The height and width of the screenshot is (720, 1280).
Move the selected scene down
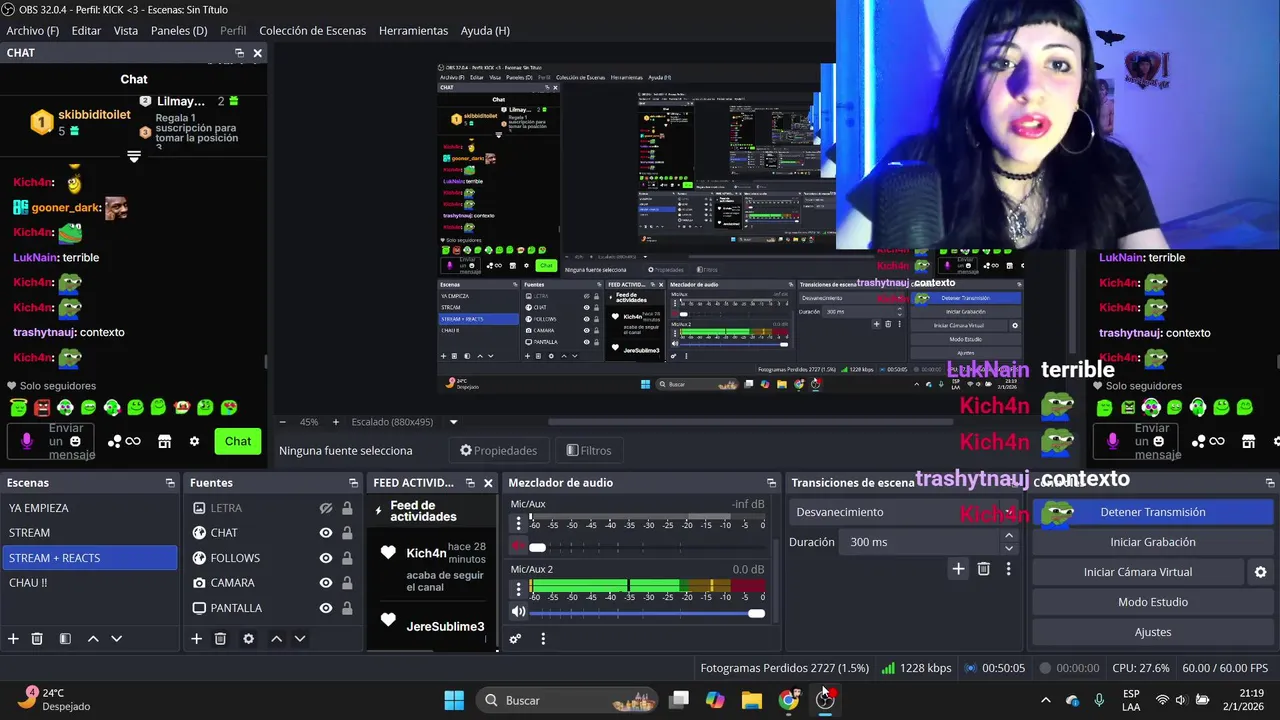click(x=116, y=639)
